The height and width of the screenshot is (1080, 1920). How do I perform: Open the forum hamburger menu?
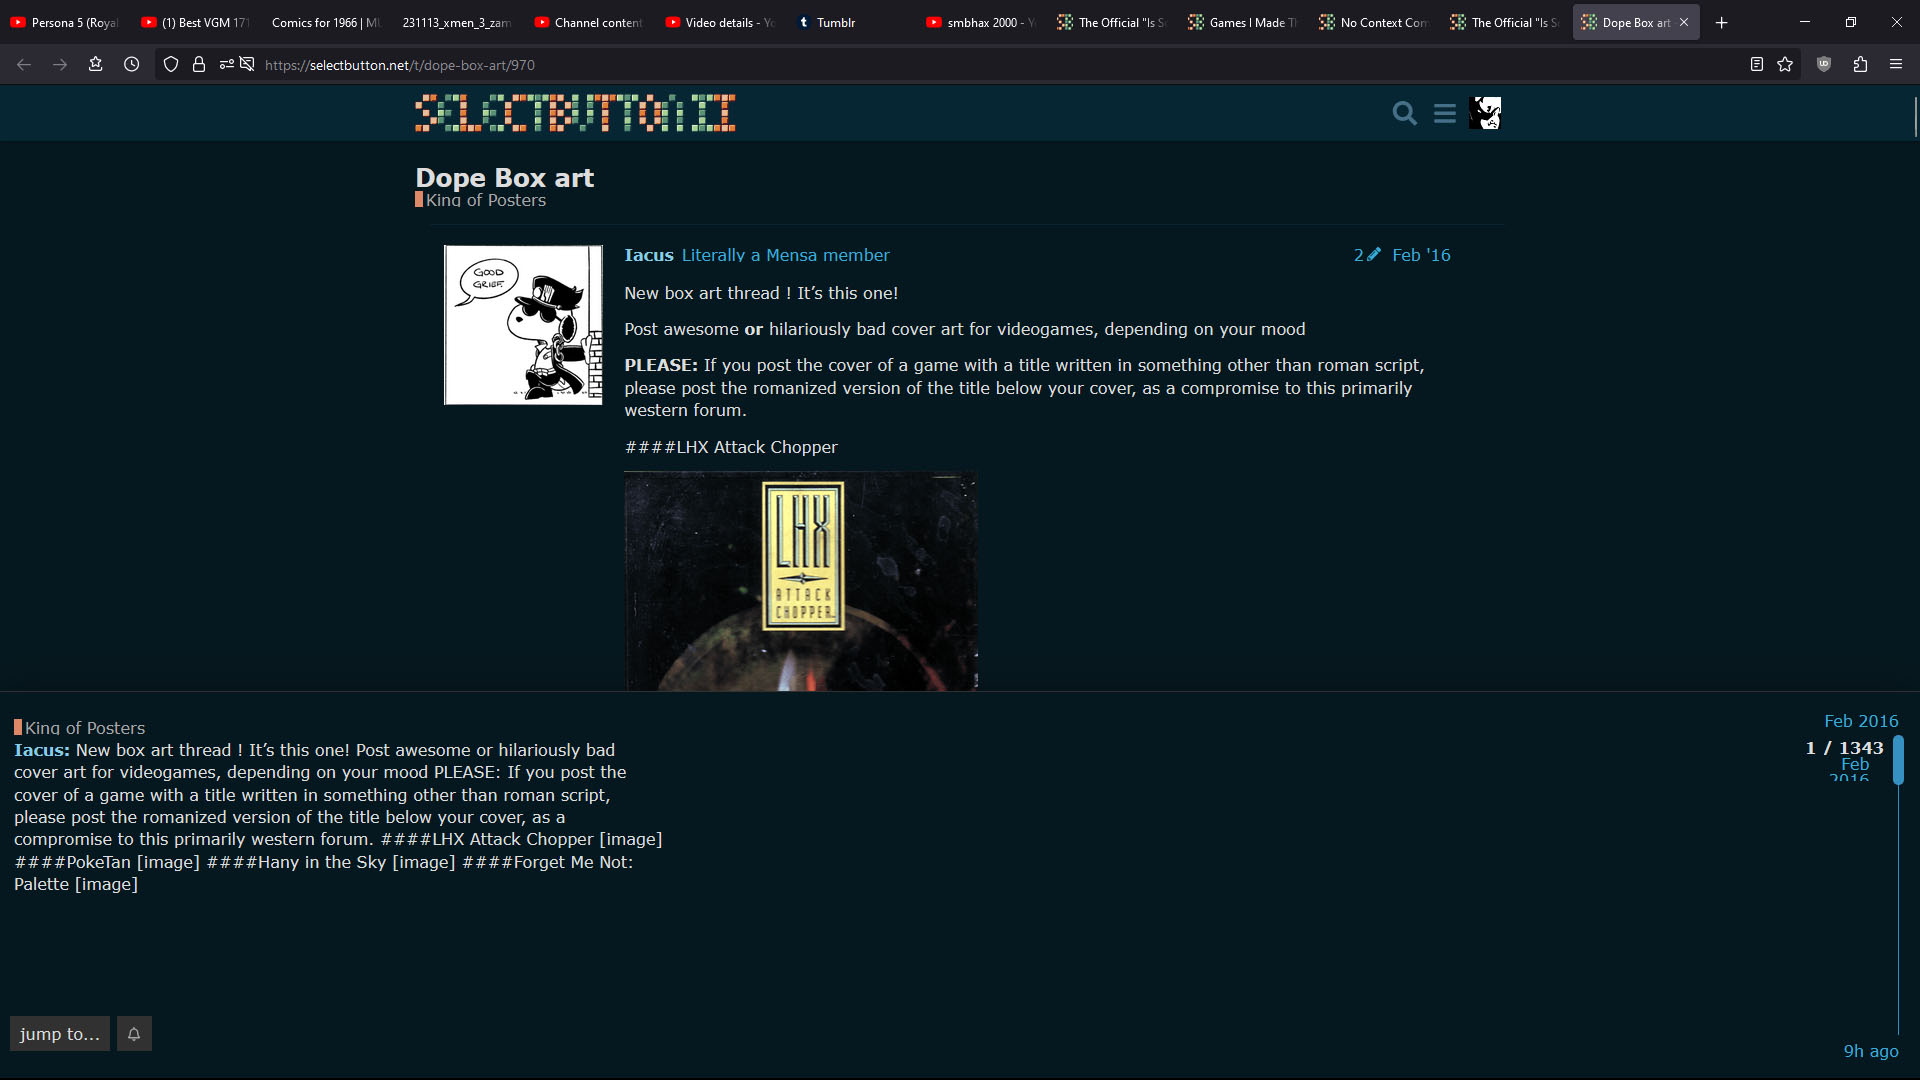click(1444, 113)
